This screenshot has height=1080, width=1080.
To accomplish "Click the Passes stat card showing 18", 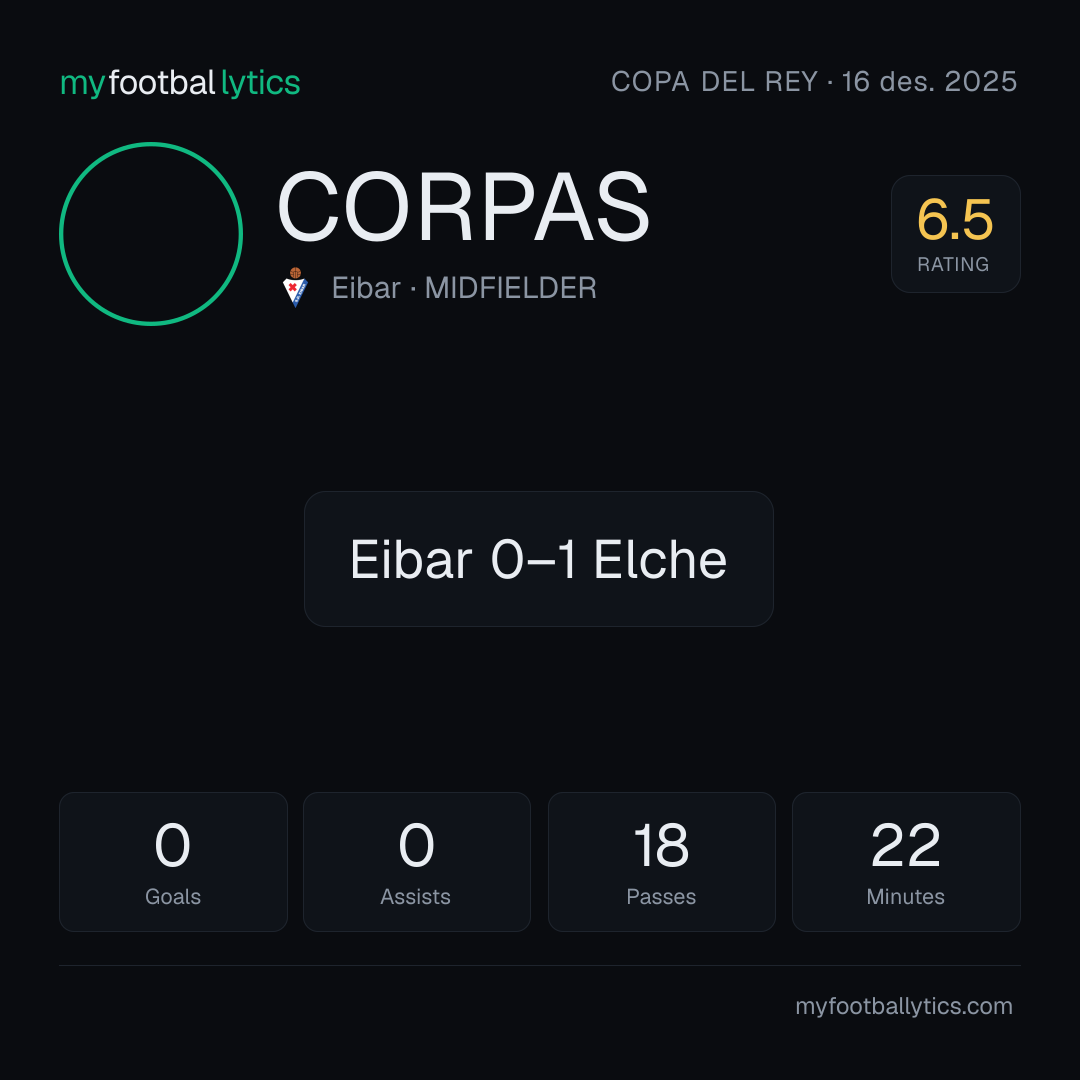I will (662, 862).
